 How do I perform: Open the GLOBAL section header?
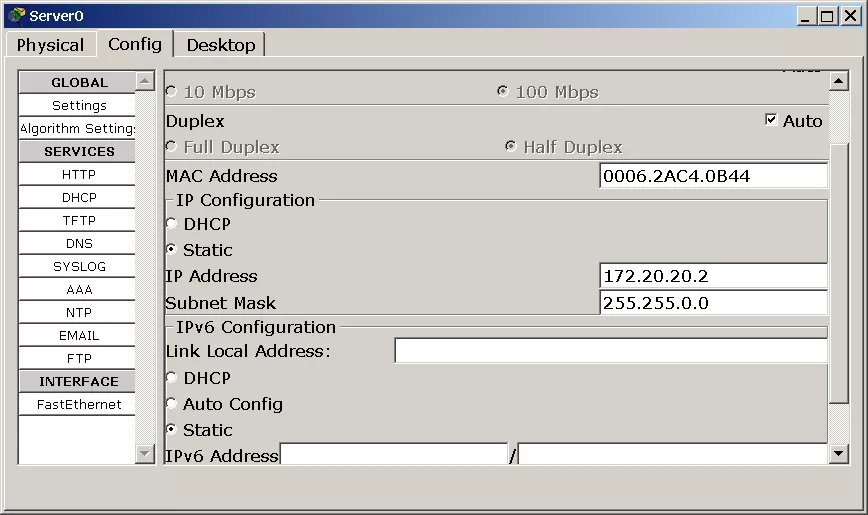[x=77, y=83]
